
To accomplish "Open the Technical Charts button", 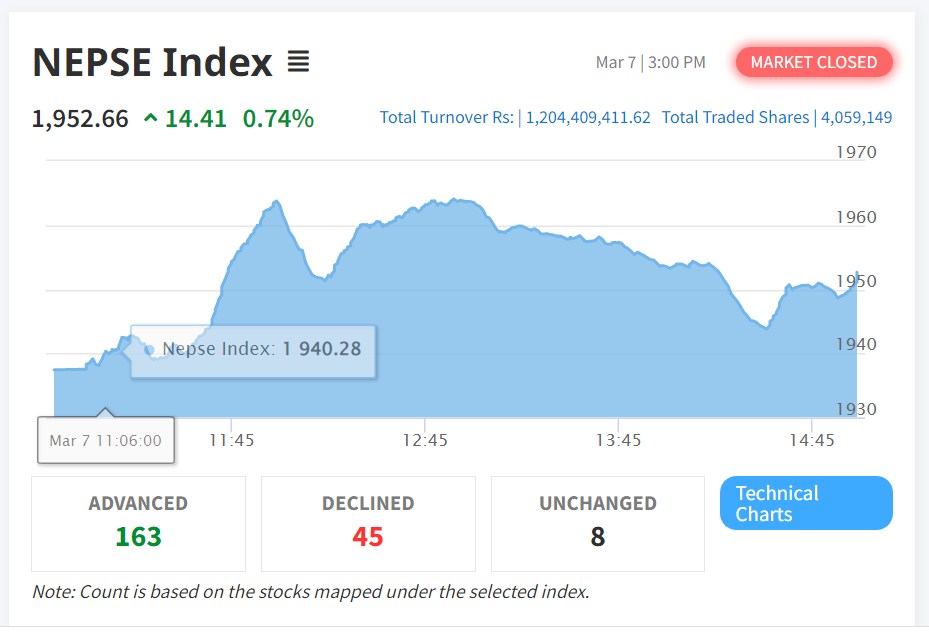I will pos(806,503).
